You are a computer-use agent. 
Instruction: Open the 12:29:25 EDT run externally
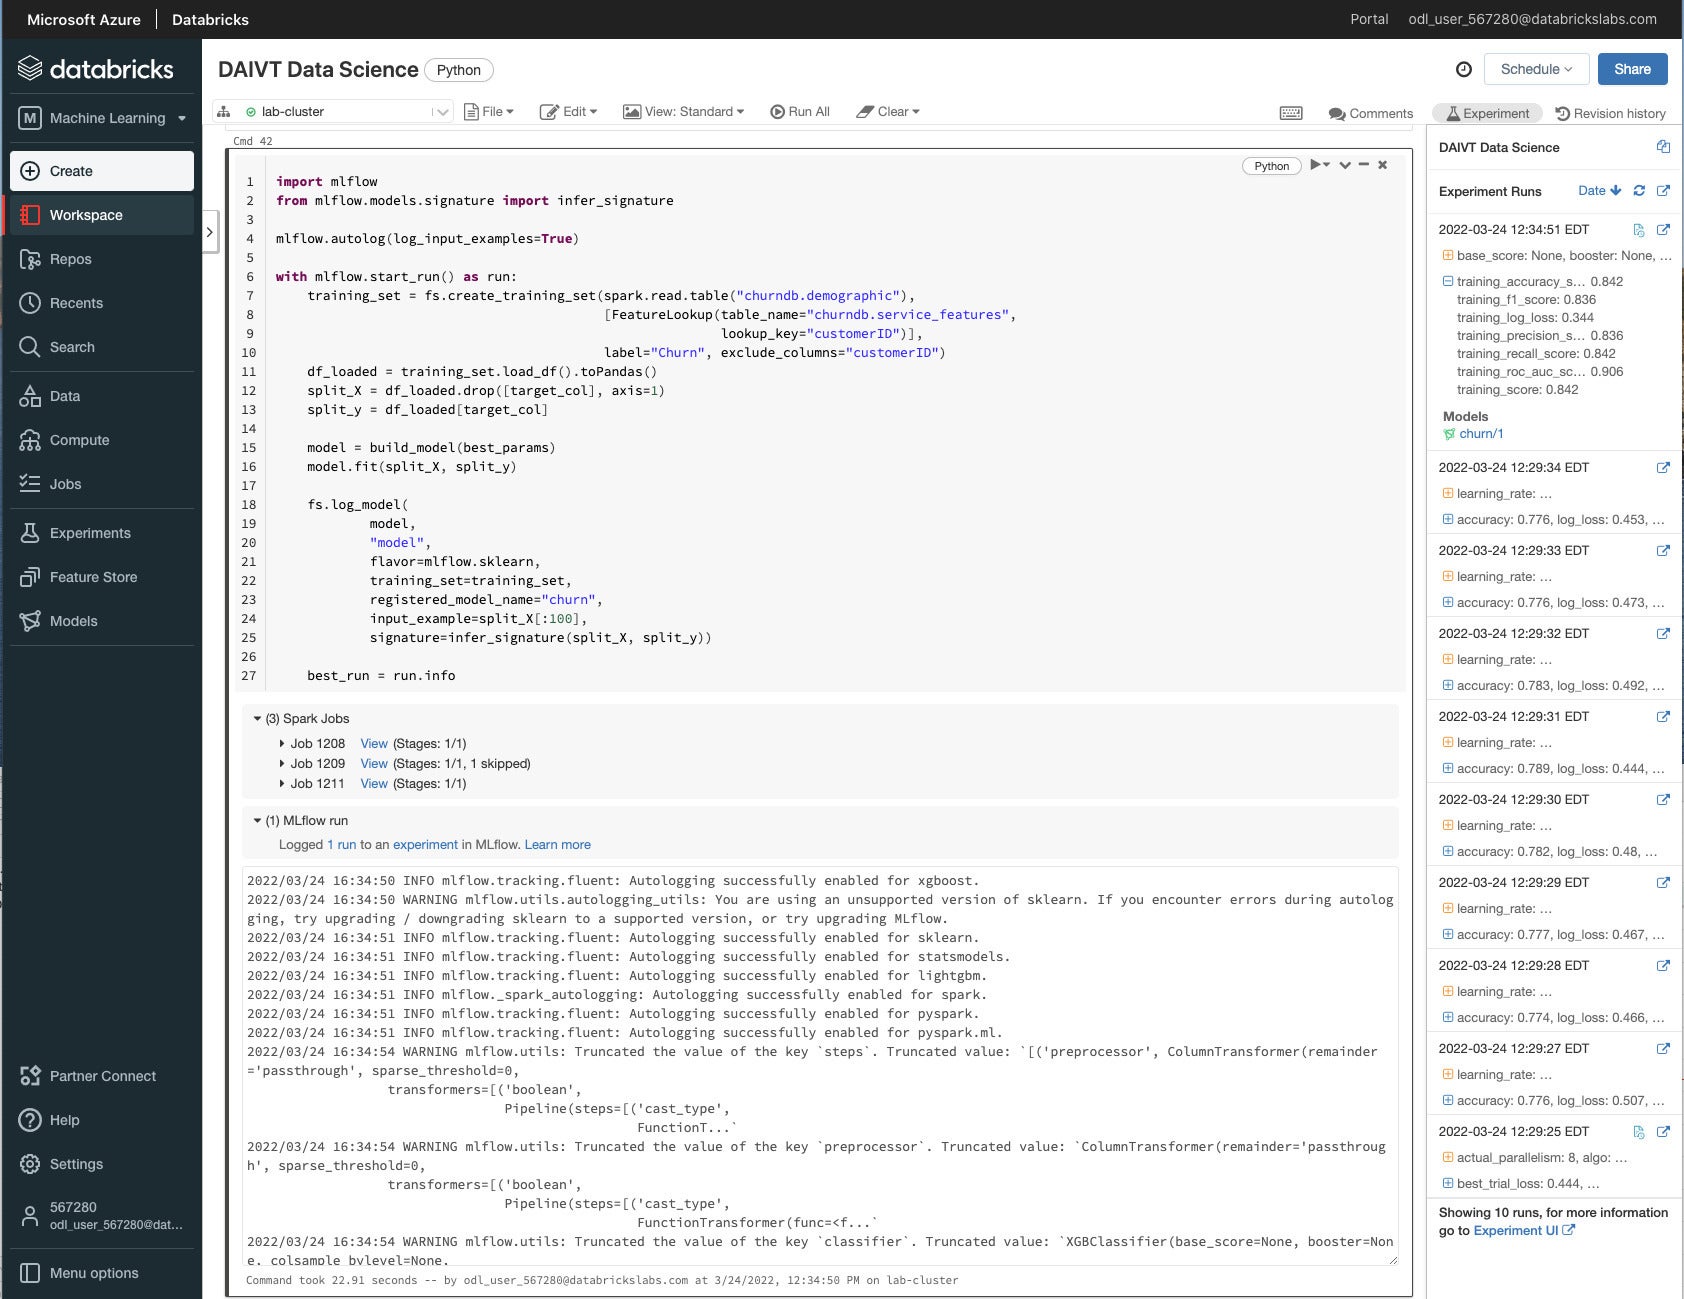[x=1663, y=1132]
